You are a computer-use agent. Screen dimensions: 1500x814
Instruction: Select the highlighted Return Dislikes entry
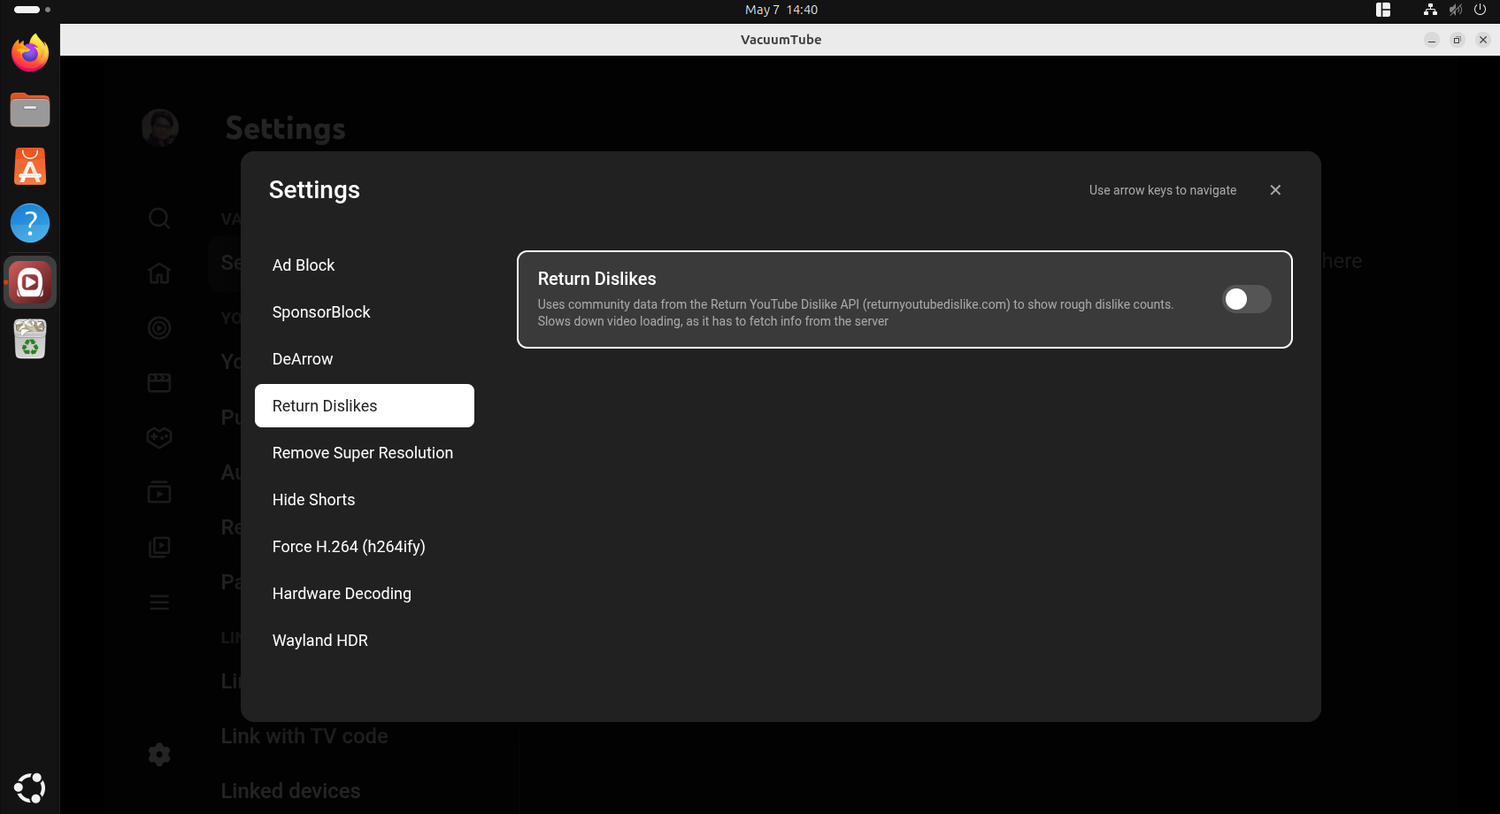coord(364,406)
